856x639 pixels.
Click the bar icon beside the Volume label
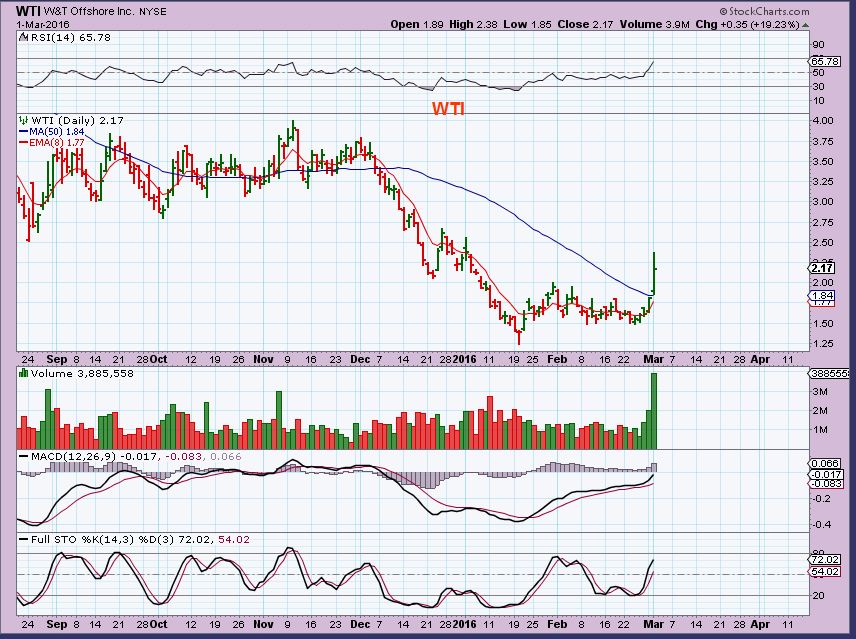23,373
